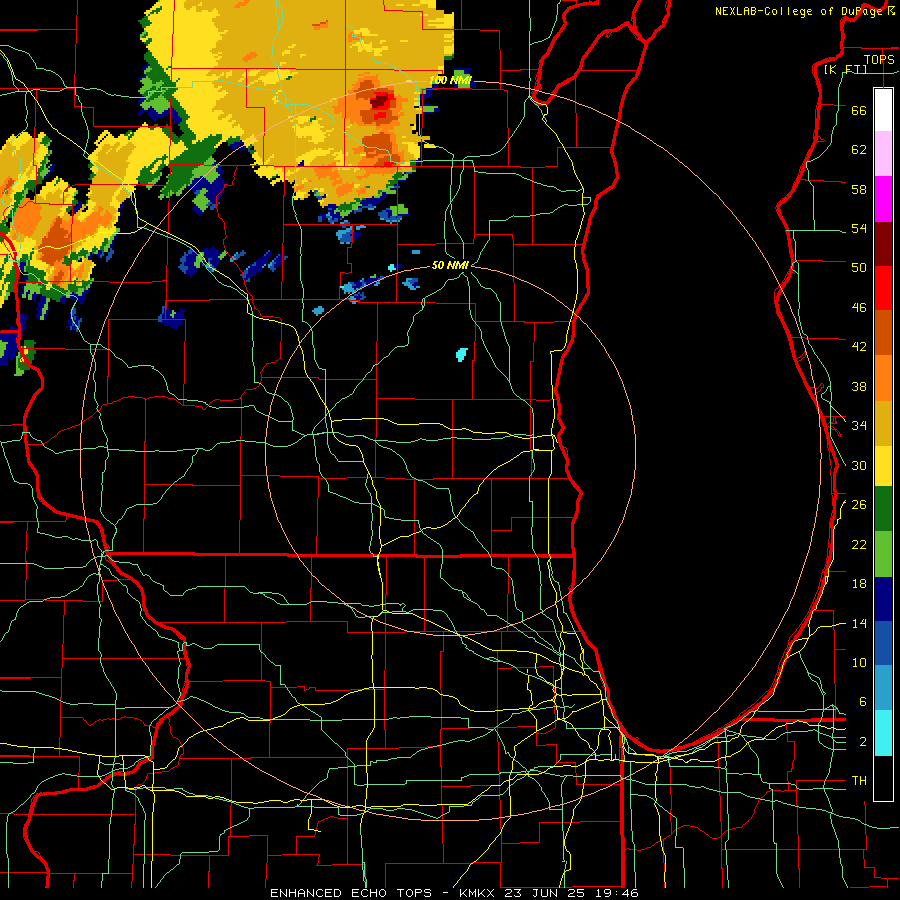Click the 10 legend value
The image size is (900, 900).
click(859, 662)
